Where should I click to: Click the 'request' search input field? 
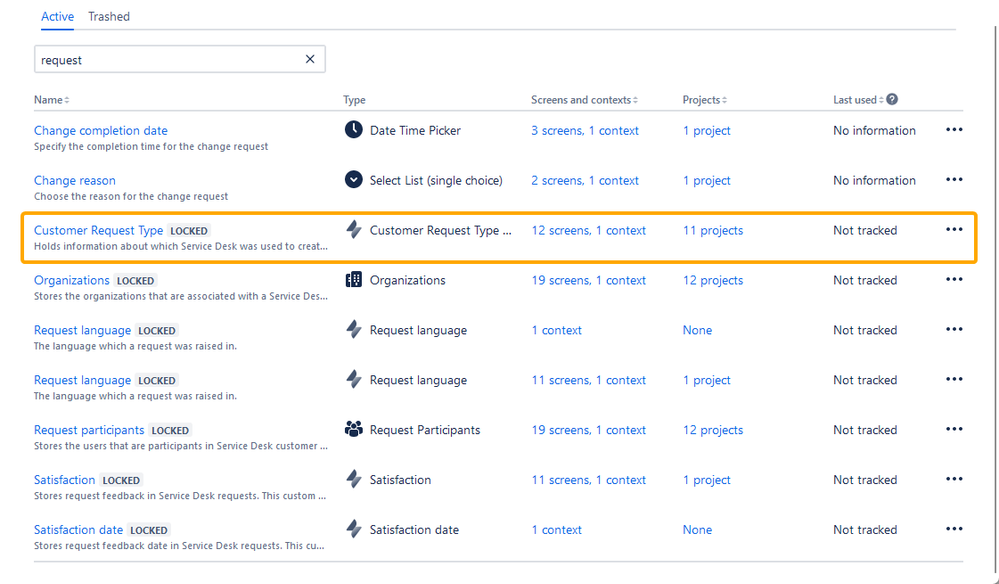pos(180,59)
